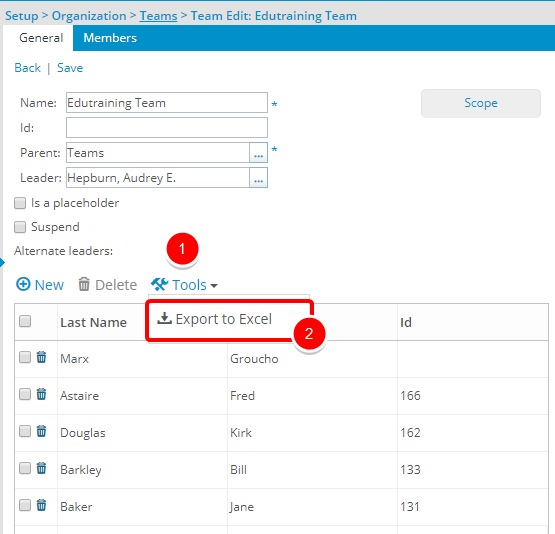
Task: Click the trash icon for Marx row
Action: [x=41, y=357]
